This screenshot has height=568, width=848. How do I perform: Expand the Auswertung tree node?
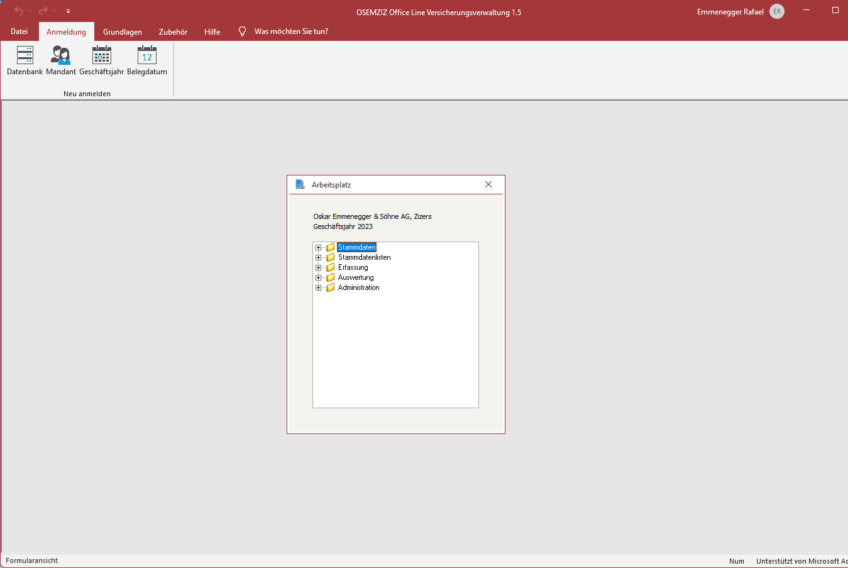(x=318, y=278)
